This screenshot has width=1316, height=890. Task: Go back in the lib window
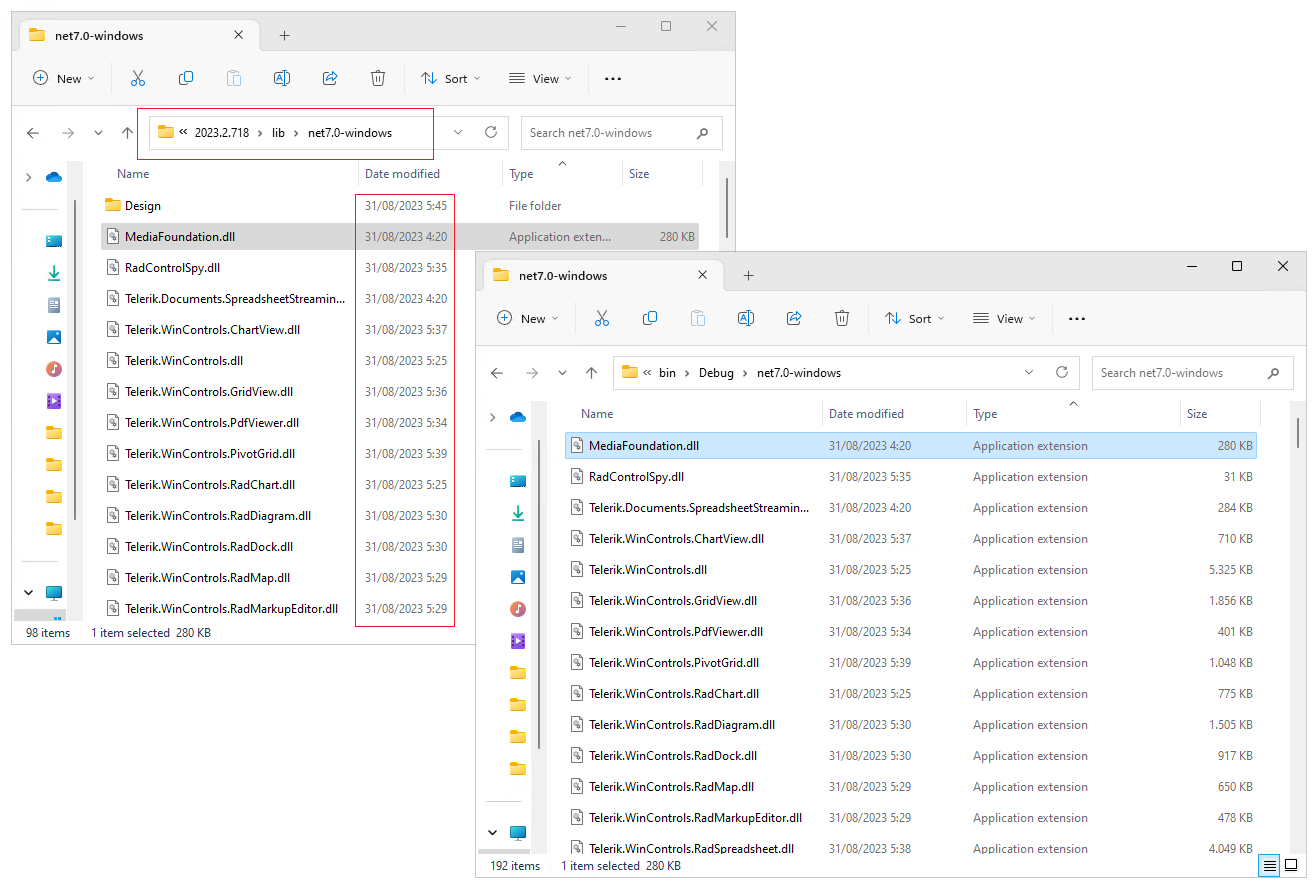[x=33, y=133]
